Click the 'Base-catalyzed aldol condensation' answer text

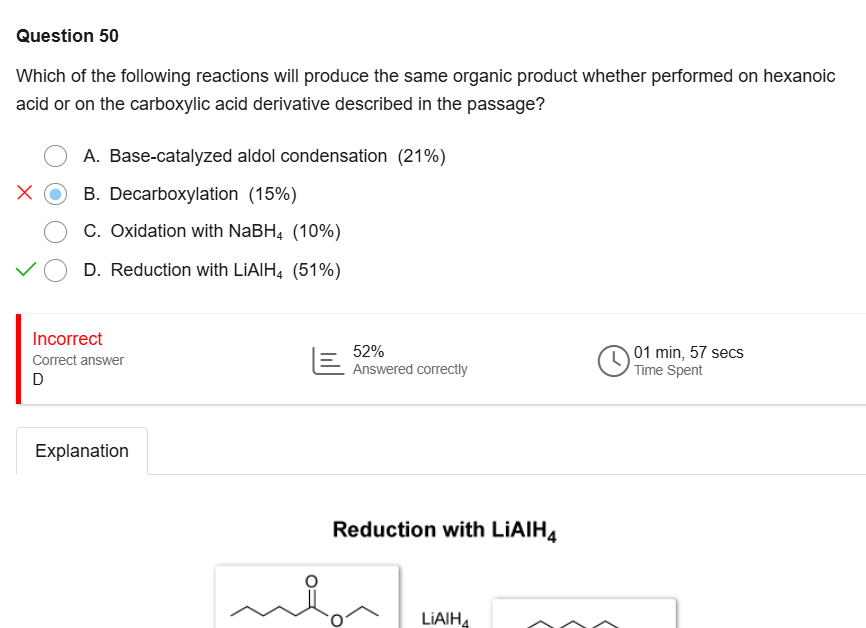(x=247, y=156)
